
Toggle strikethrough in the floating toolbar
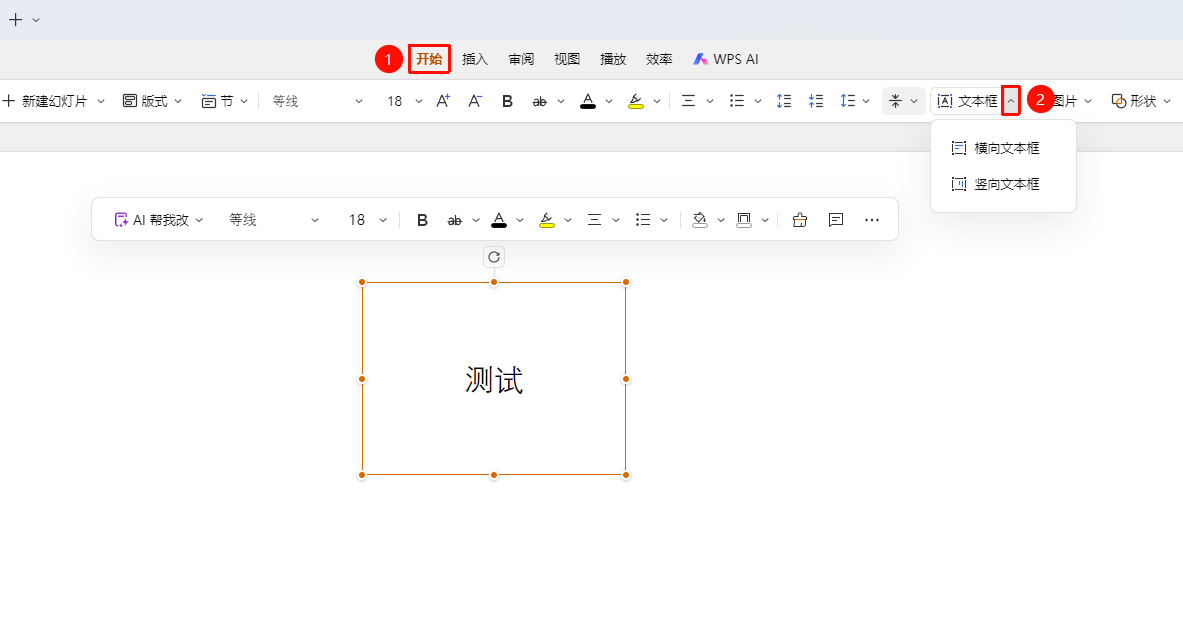[x=454, y=220]
